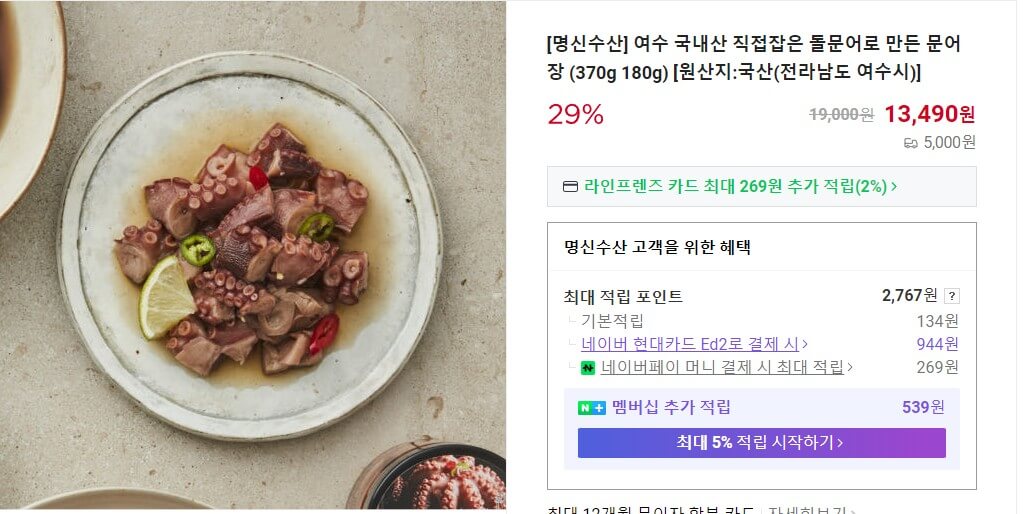Image resolution: width=1024 pixels, height=514 pixels.
Task: Expand 라인프렌즈 카드 banner chevron
Action: pos(894,187)
